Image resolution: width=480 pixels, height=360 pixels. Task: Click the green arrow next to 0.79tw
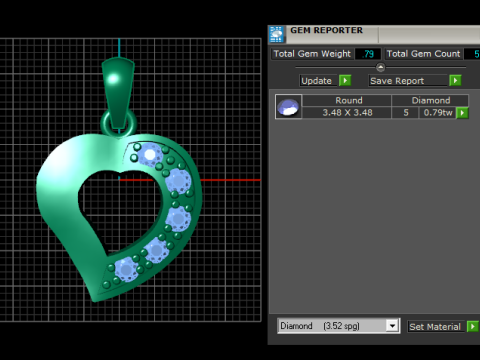tap(462, 113)
